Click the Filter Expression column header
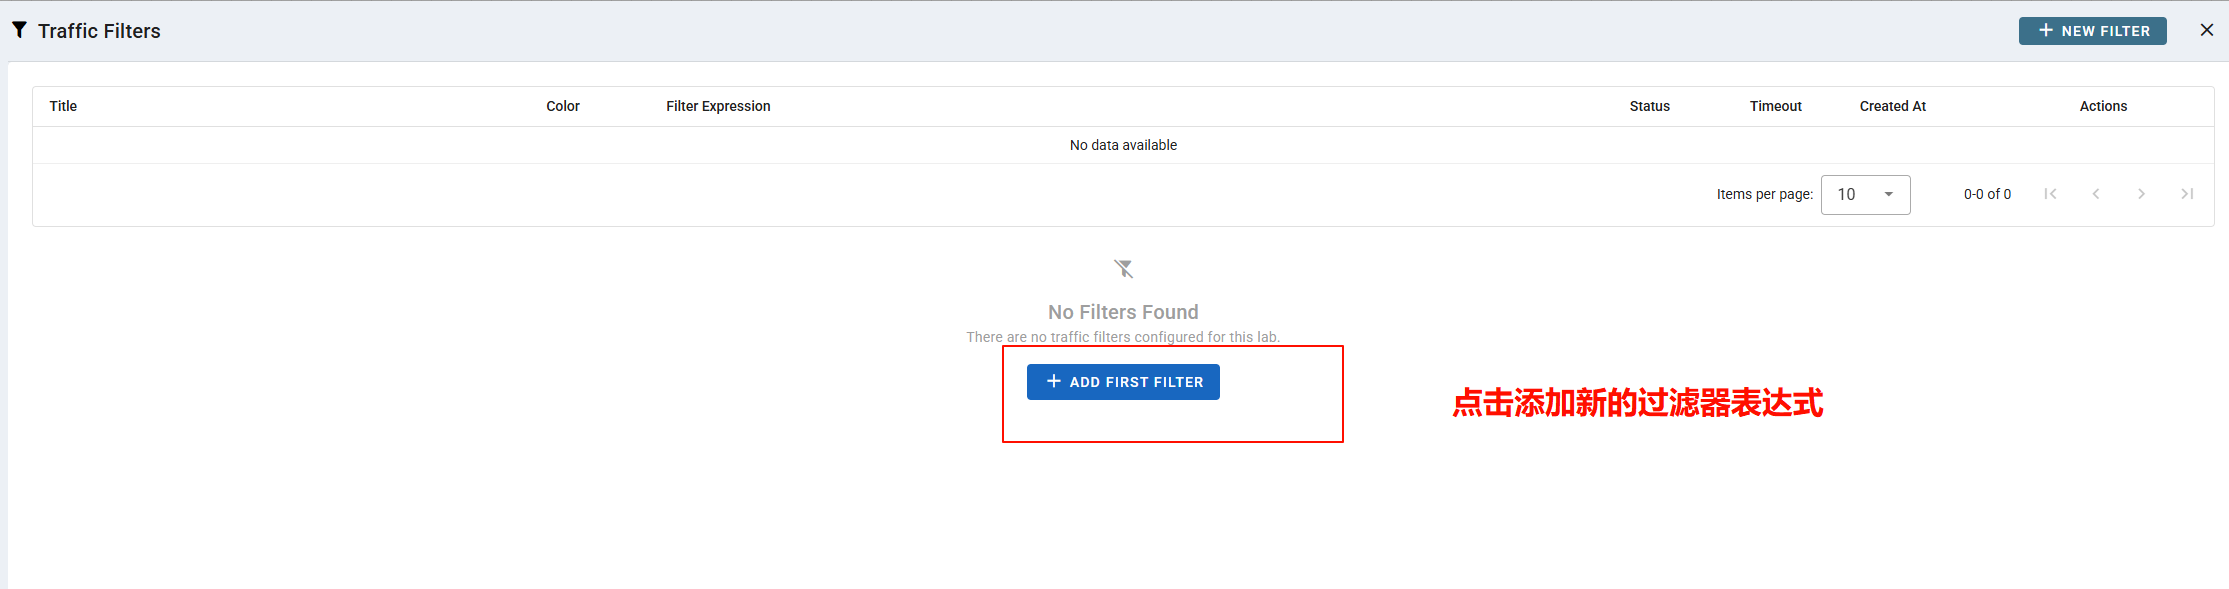2229x589 pixels. (x=718, y=106)
